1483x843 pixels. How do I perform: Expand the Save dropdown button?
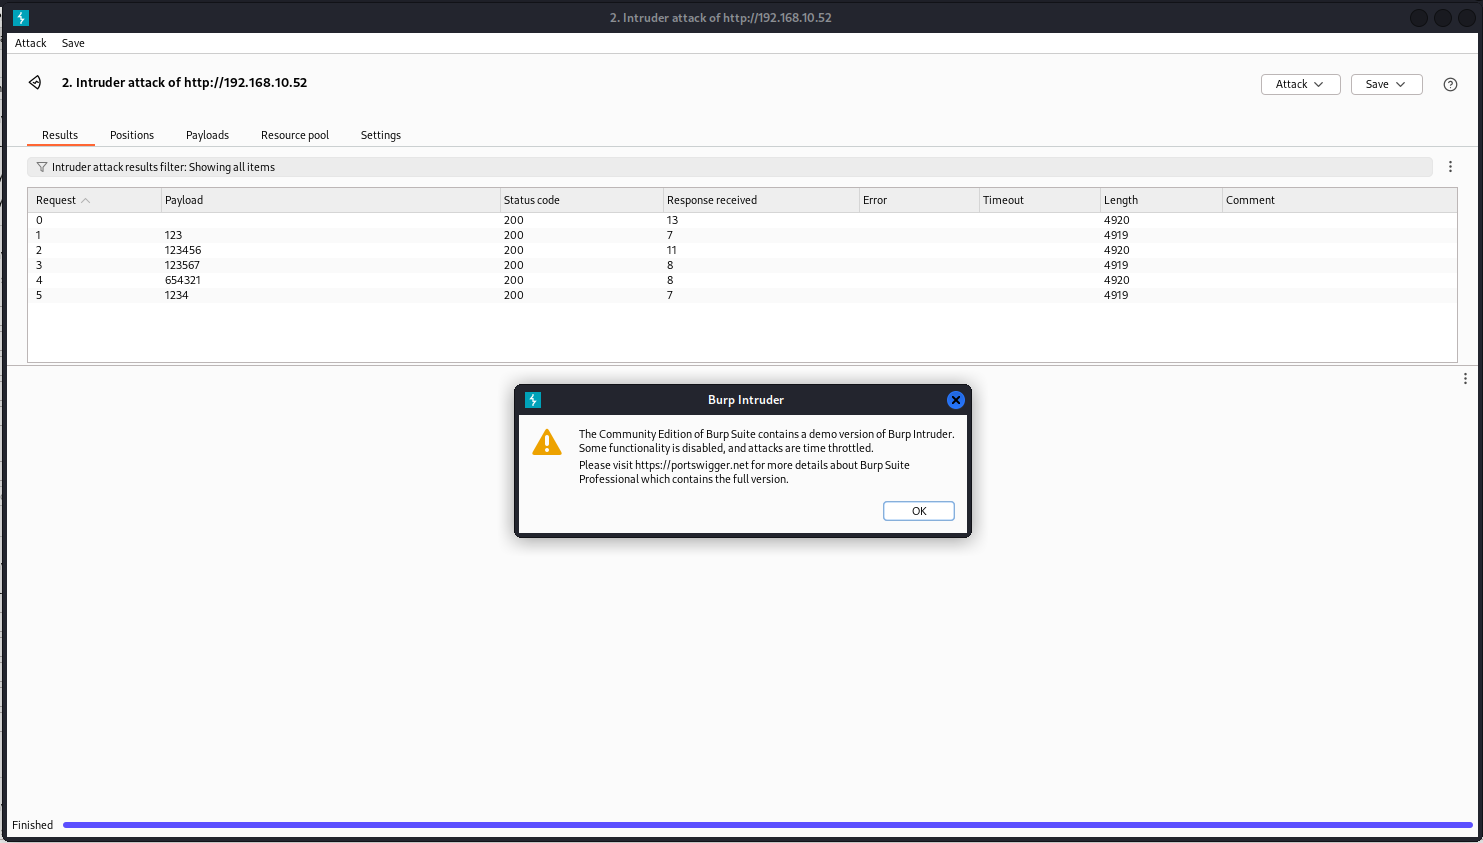(x=1386, y=84)
